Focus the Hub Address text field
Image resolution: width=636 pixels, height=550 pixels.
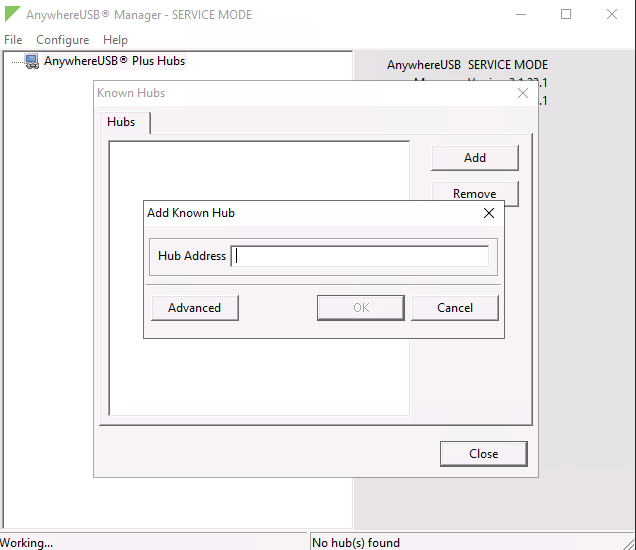tap(360, 256)
